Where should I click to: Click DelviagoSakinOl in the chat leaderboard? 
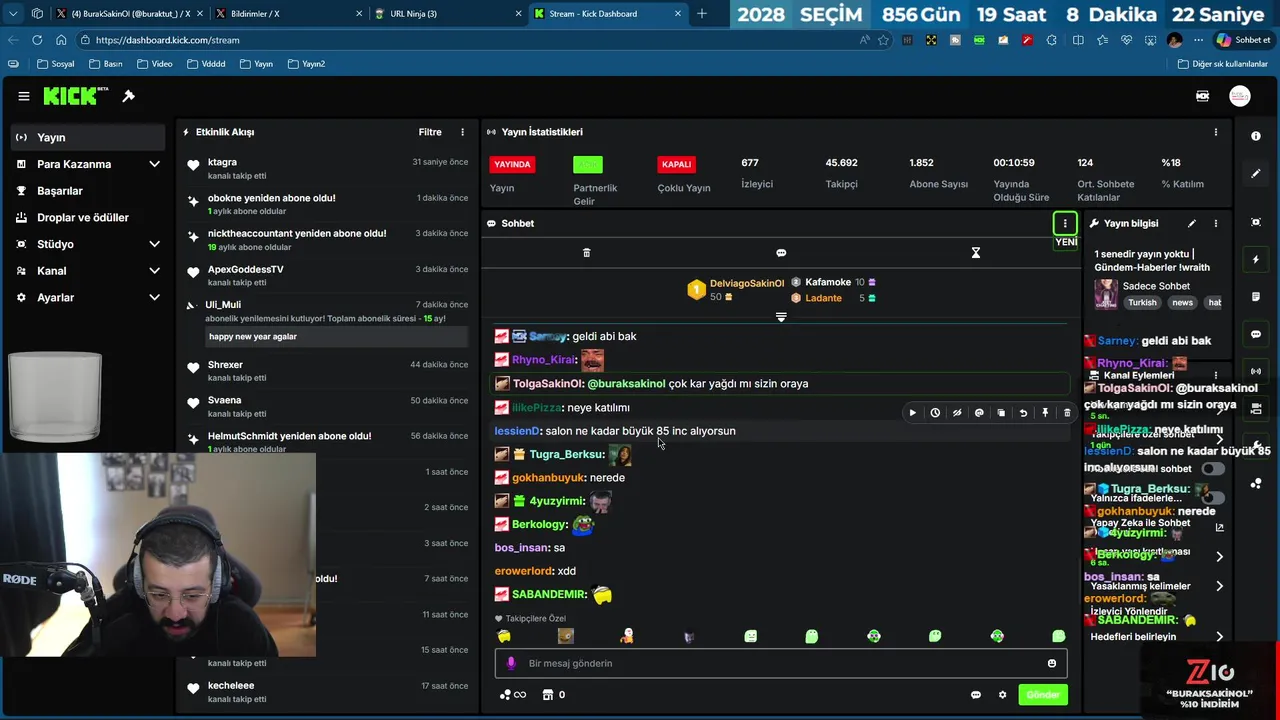(x=747, y=284)
